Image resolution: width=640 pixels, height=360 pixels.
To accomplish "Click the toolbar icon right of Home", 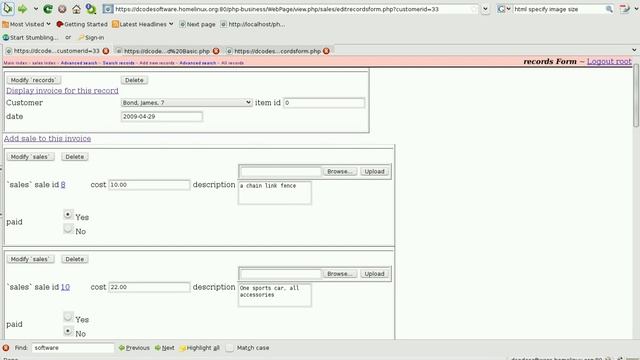I will 91,9.
